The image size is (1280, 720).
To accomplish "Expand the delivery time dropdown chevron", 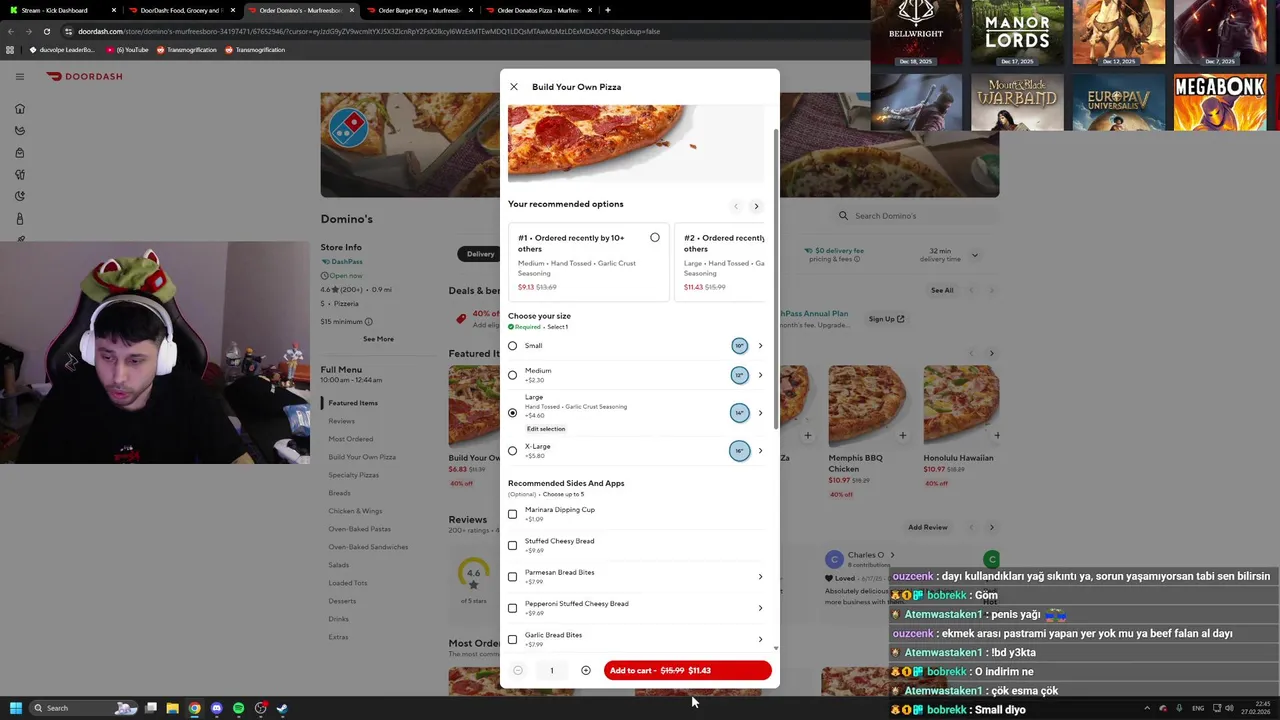I will pos(975,255).
